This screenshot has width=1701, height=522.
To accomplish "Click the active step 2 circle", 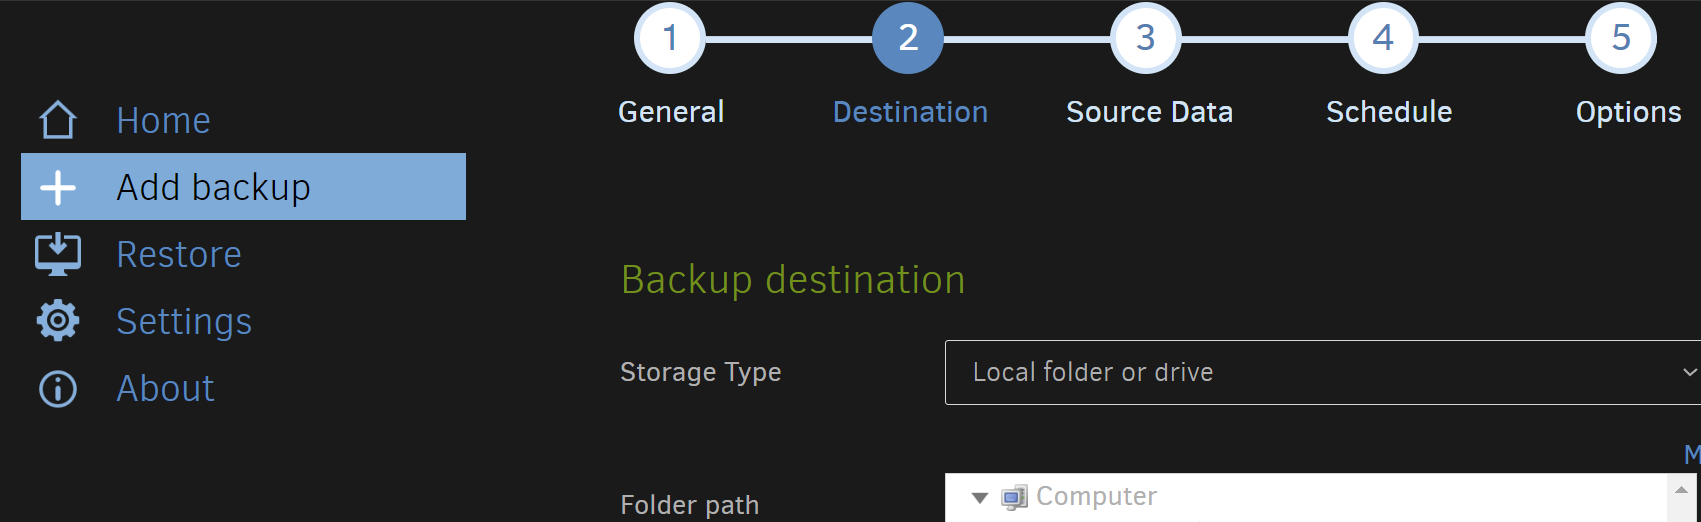I will click(x=908, y=38).
